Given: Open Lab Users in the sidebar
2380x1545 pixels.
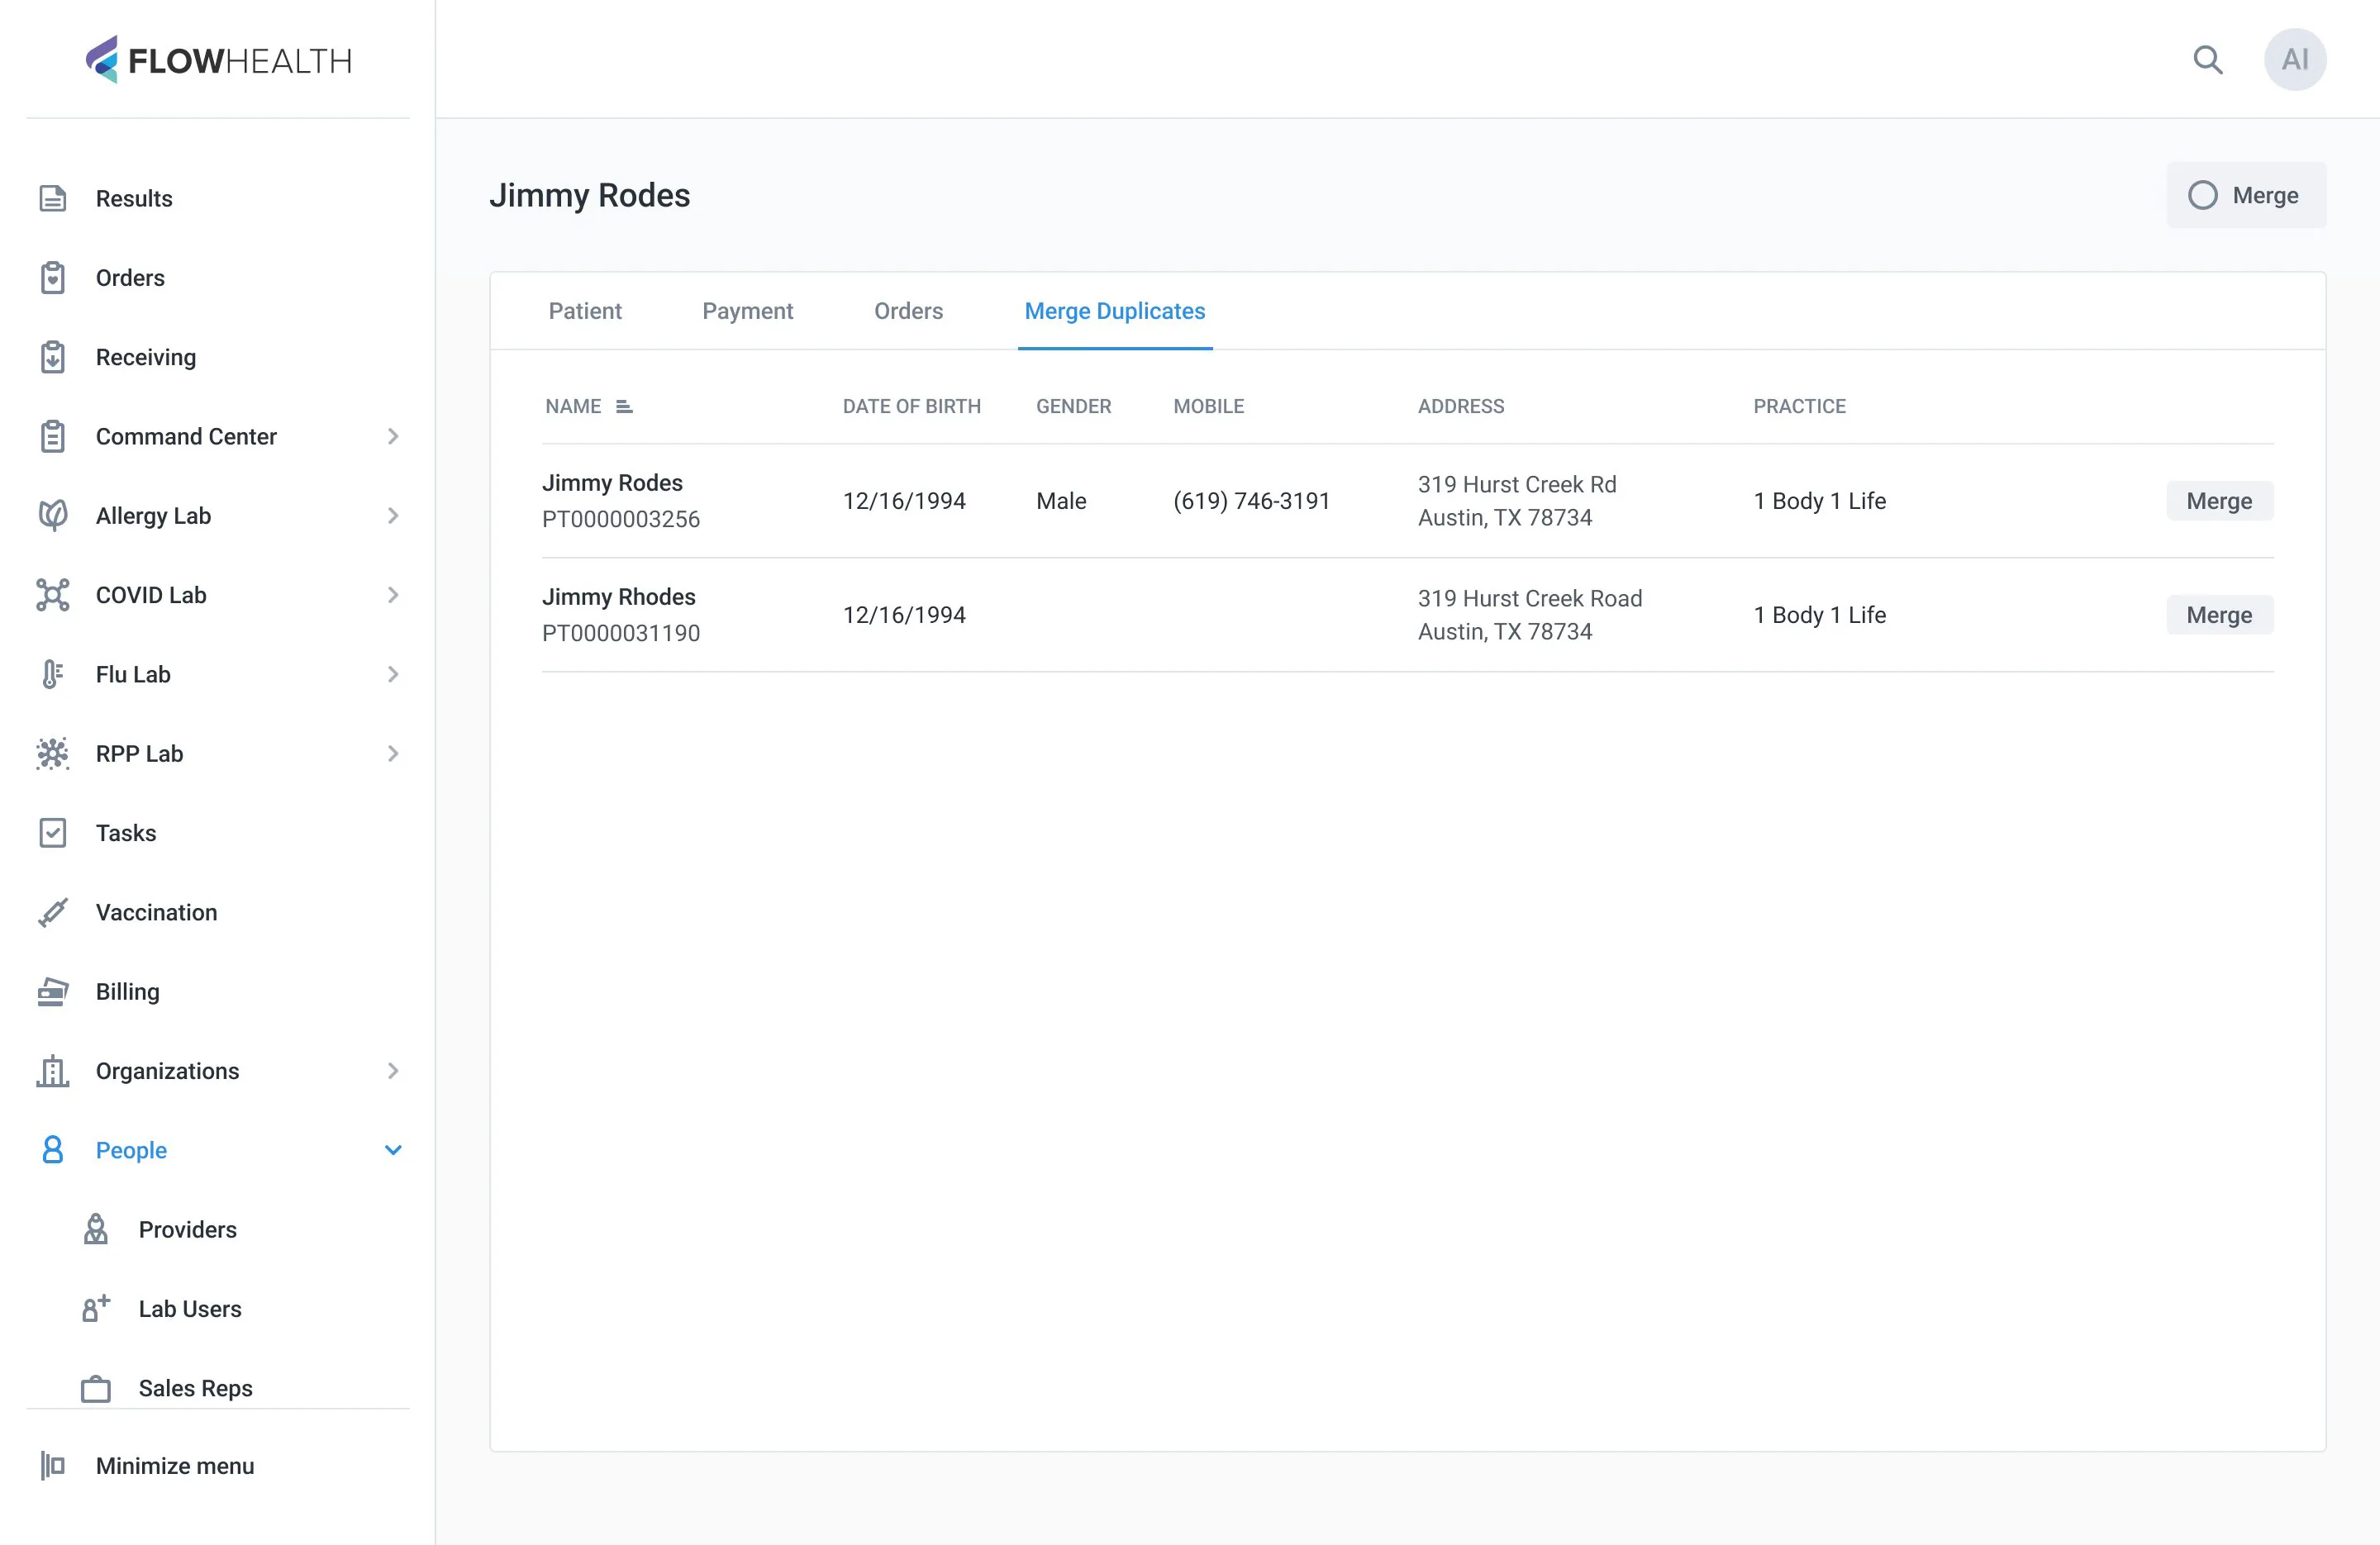Looking at the screenshot, I should coord(190,1308).
